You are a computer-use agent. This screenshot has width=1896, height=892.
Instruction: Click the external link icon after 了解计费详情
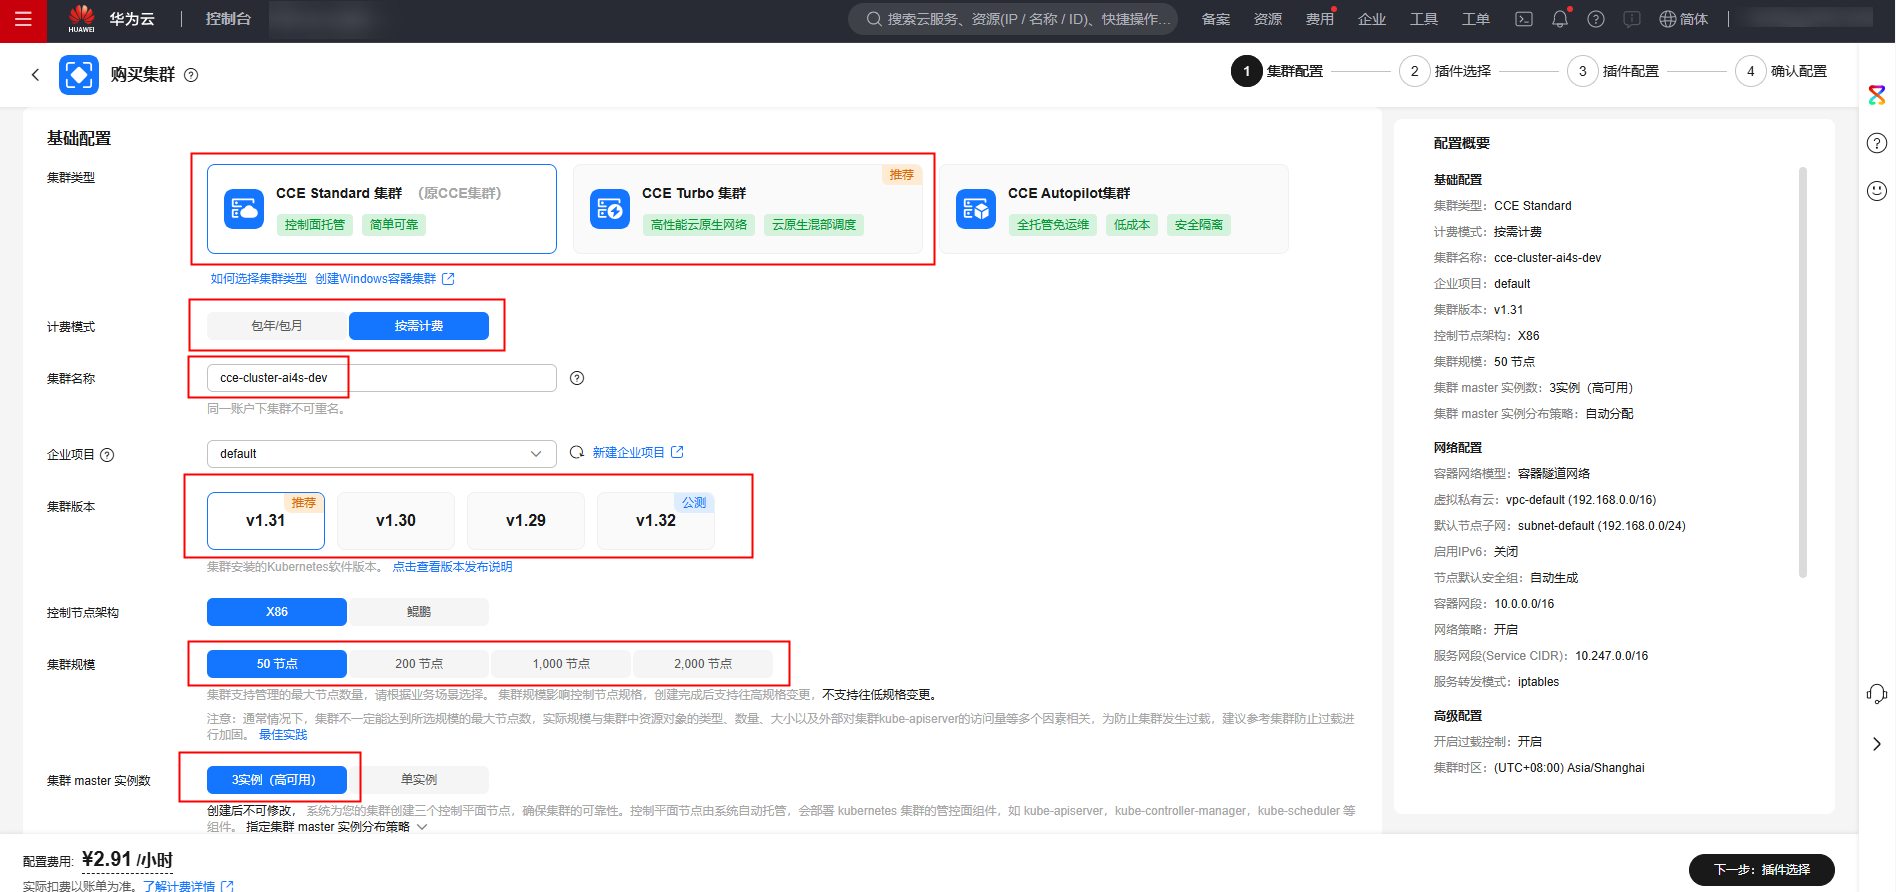pyautogui.click(x=227, y=886)
